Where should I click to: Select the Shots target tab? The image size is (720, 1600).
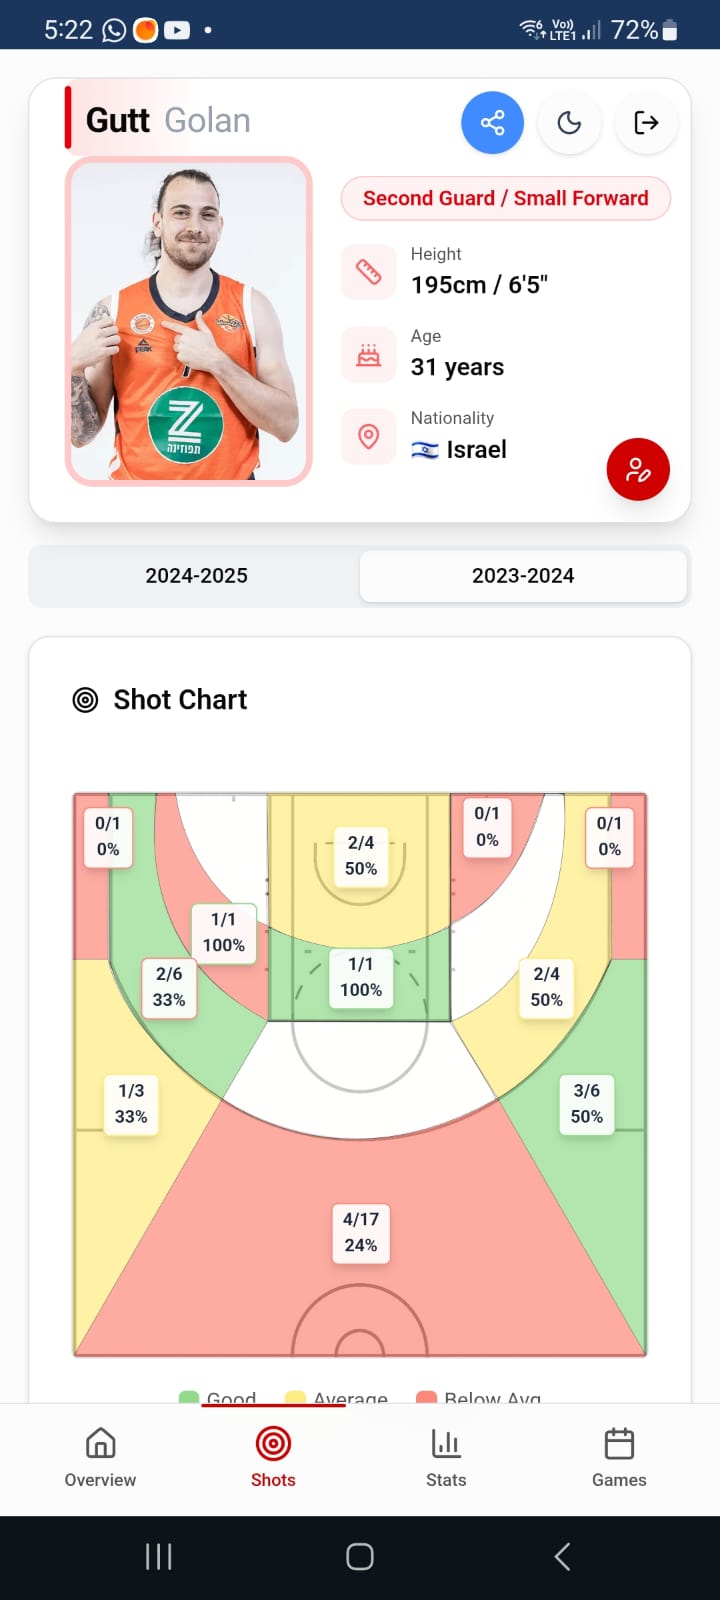[273, 1457]
